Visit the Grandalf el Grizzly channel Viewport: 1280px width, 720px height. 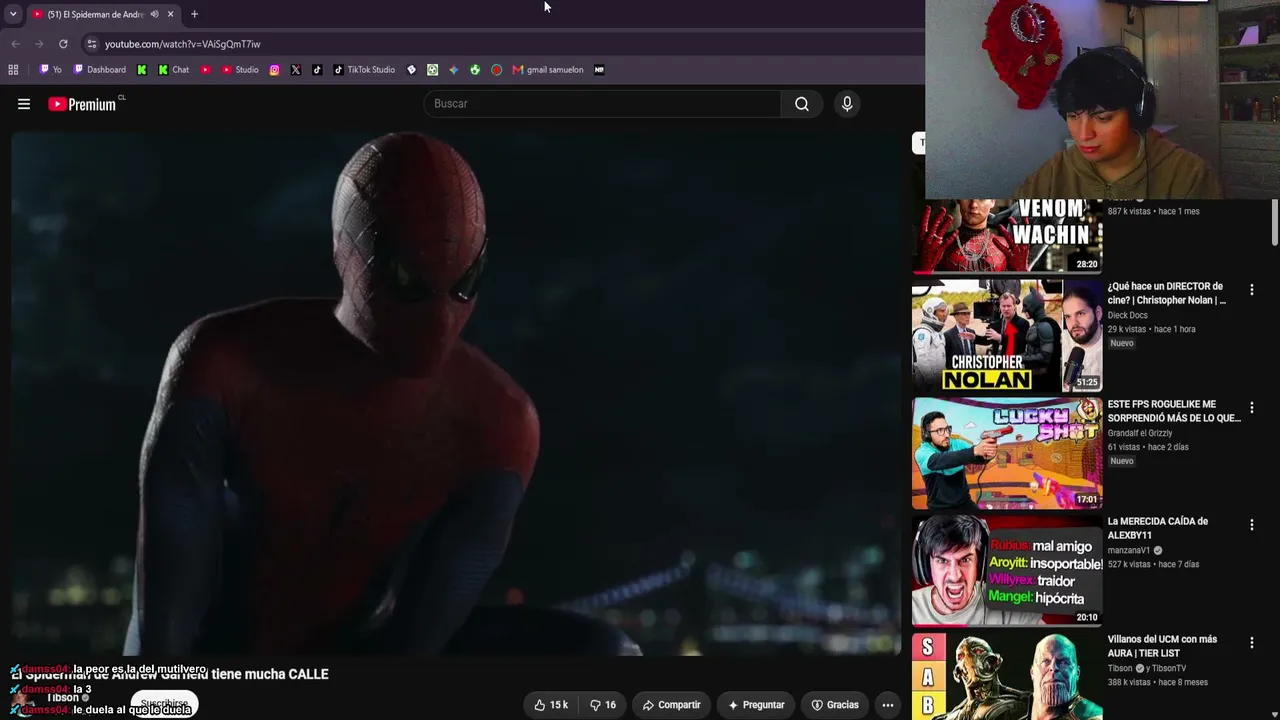pyautogui.click(x=1140, y=433)
